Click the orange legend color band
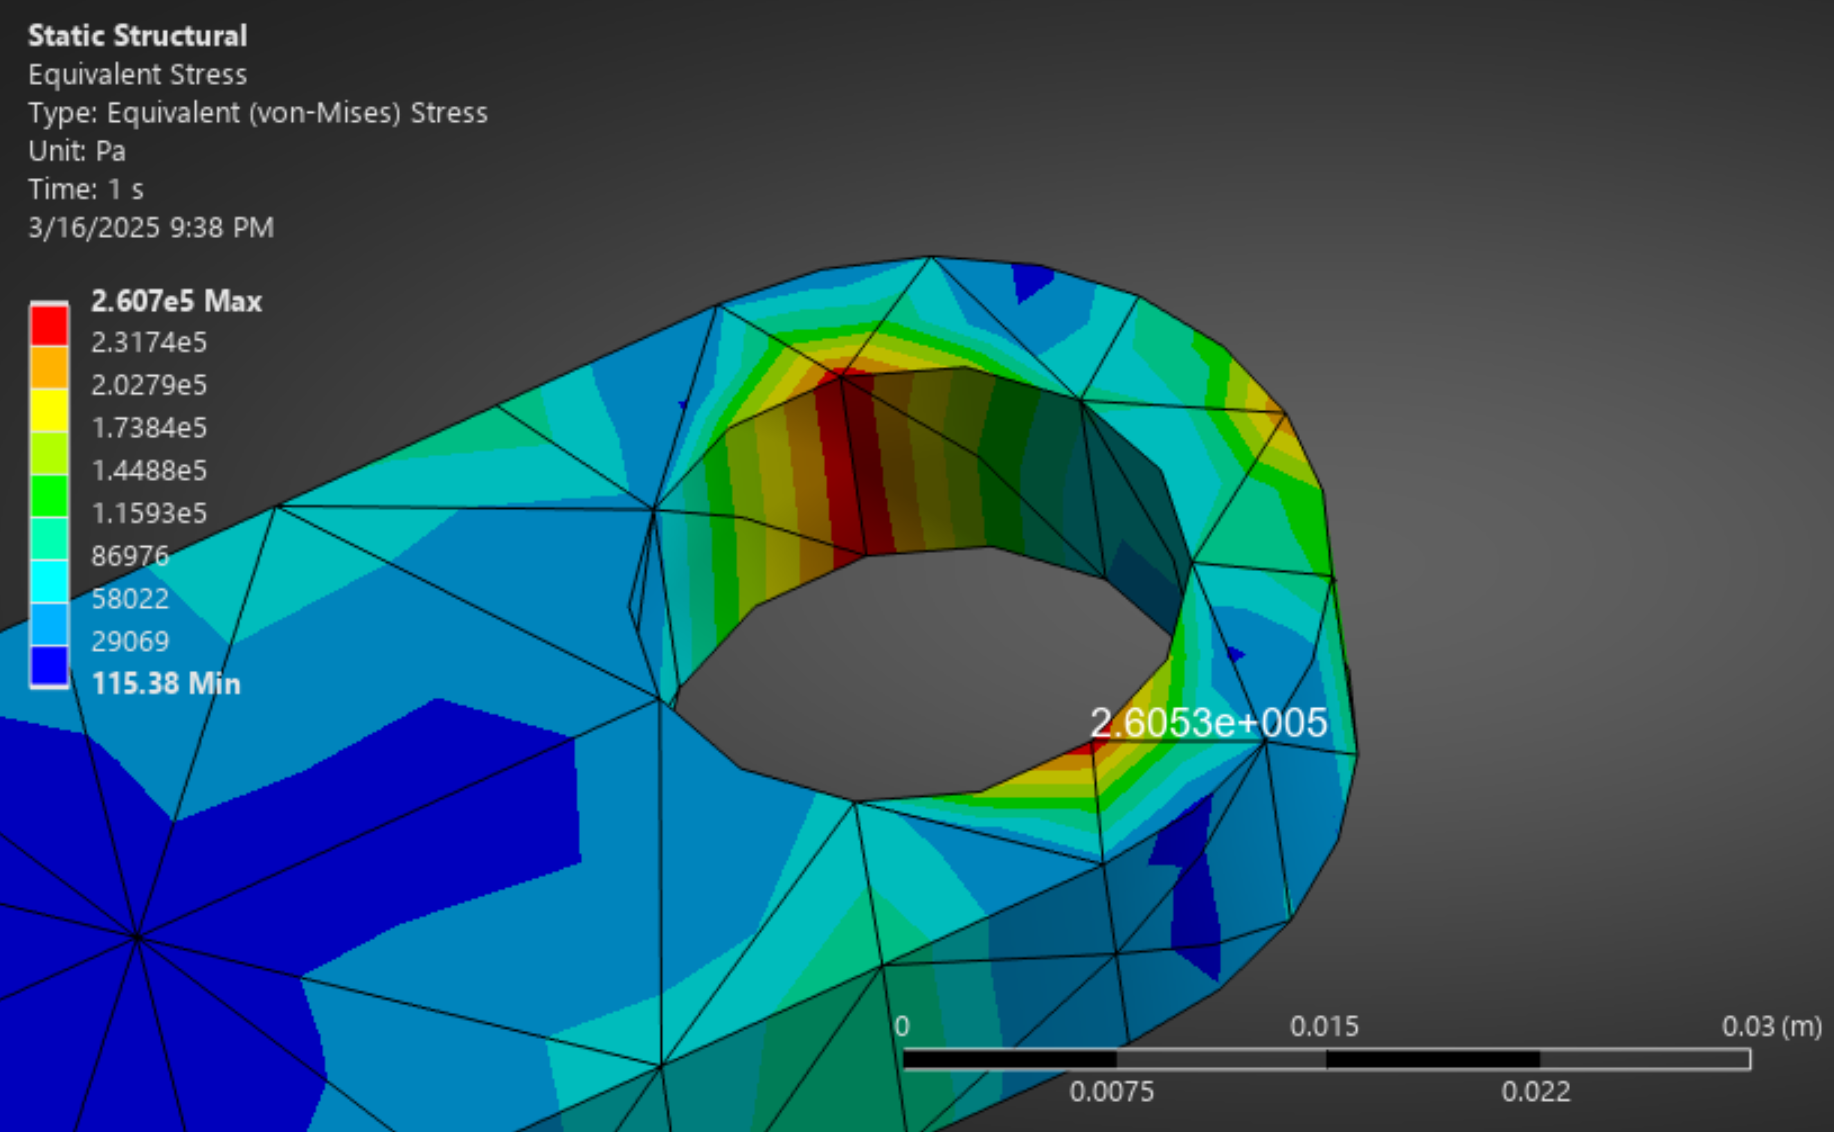Image resolution: width=1834 pixels, height=1132 pixels. 49,367
